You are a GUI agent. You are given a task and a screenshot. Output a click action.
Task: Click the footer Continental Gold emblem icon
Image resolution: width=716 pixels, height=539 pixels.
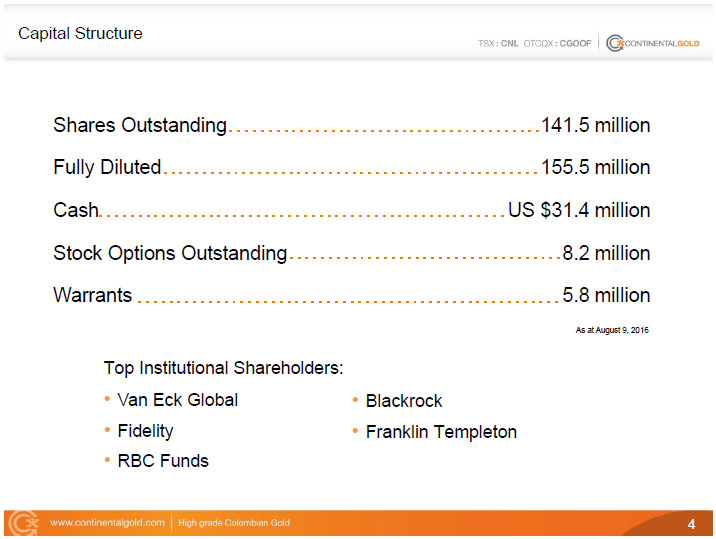(x=22, y=523)
